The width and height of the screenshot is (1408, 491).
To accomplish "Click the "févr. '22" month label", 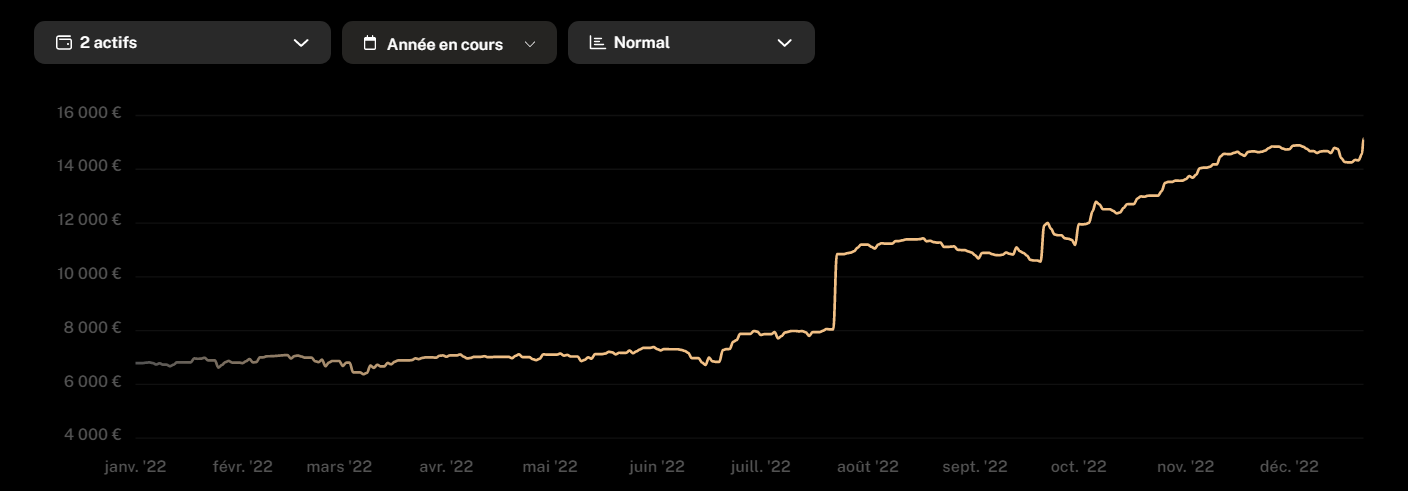I will coord(241,466).
